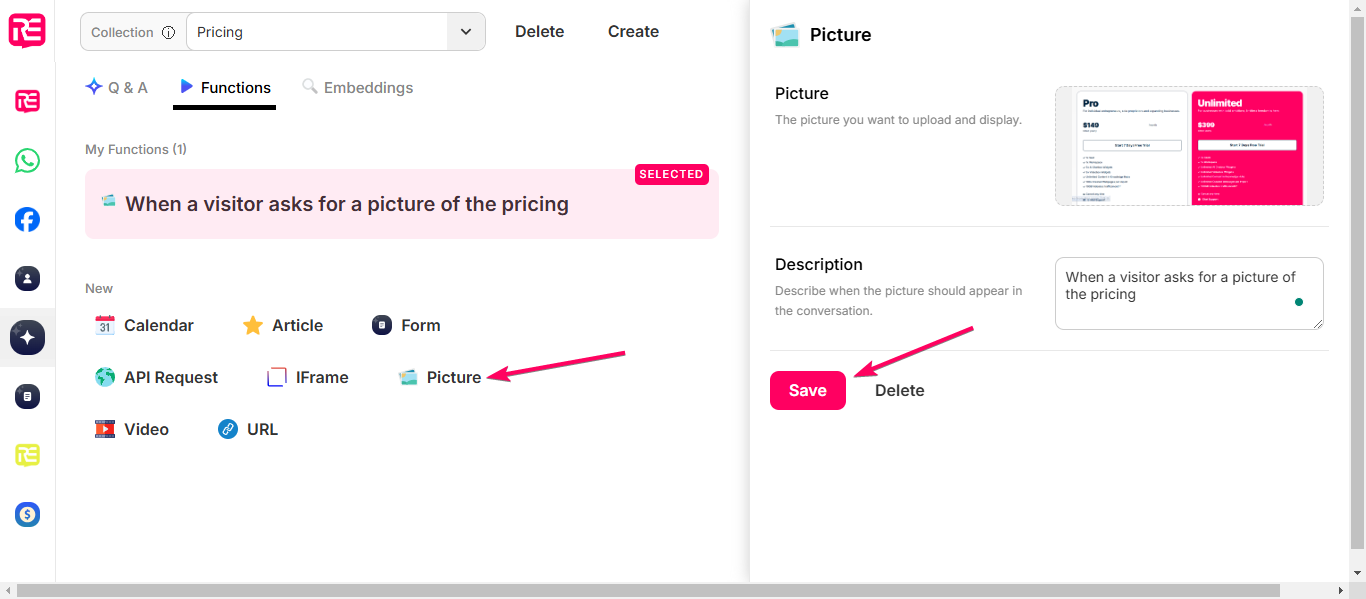
Task: Open the Facebook channel in sidebar
Action: [x=27, y=220]
